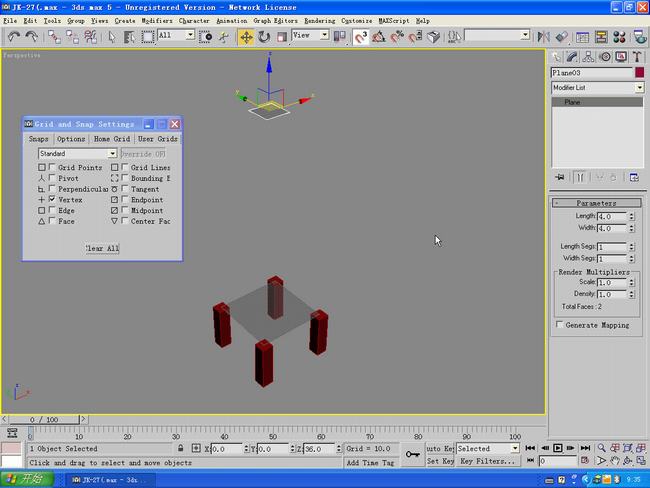This screenshot has height=488, width=650.
Task: Toggle the Percent Snap icon
Action: [397, 37]
